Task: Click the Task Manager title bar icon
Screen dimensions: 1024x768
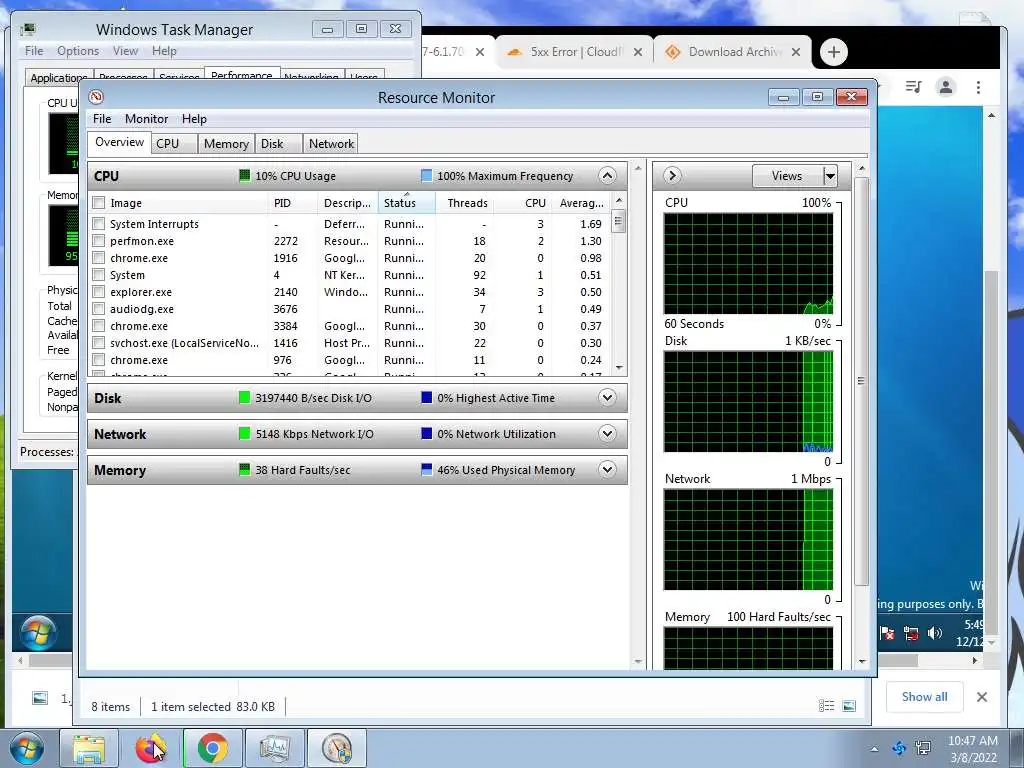Action: click(x=28, y=29)
